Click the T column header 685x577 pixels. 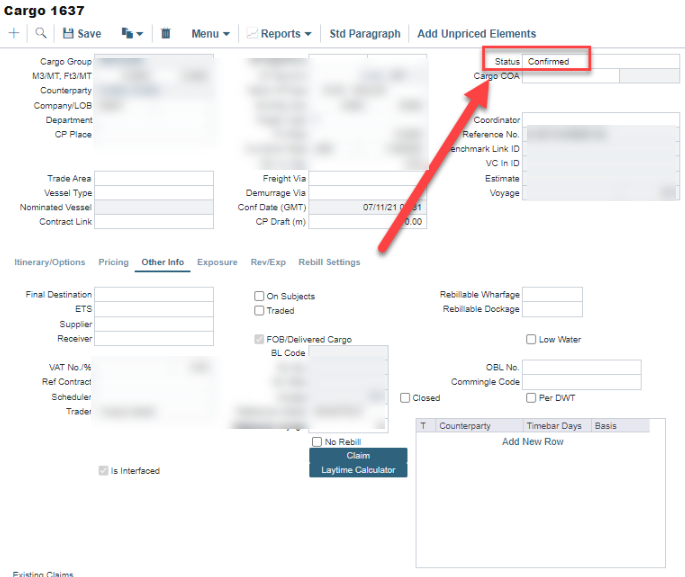click(426, 425)
